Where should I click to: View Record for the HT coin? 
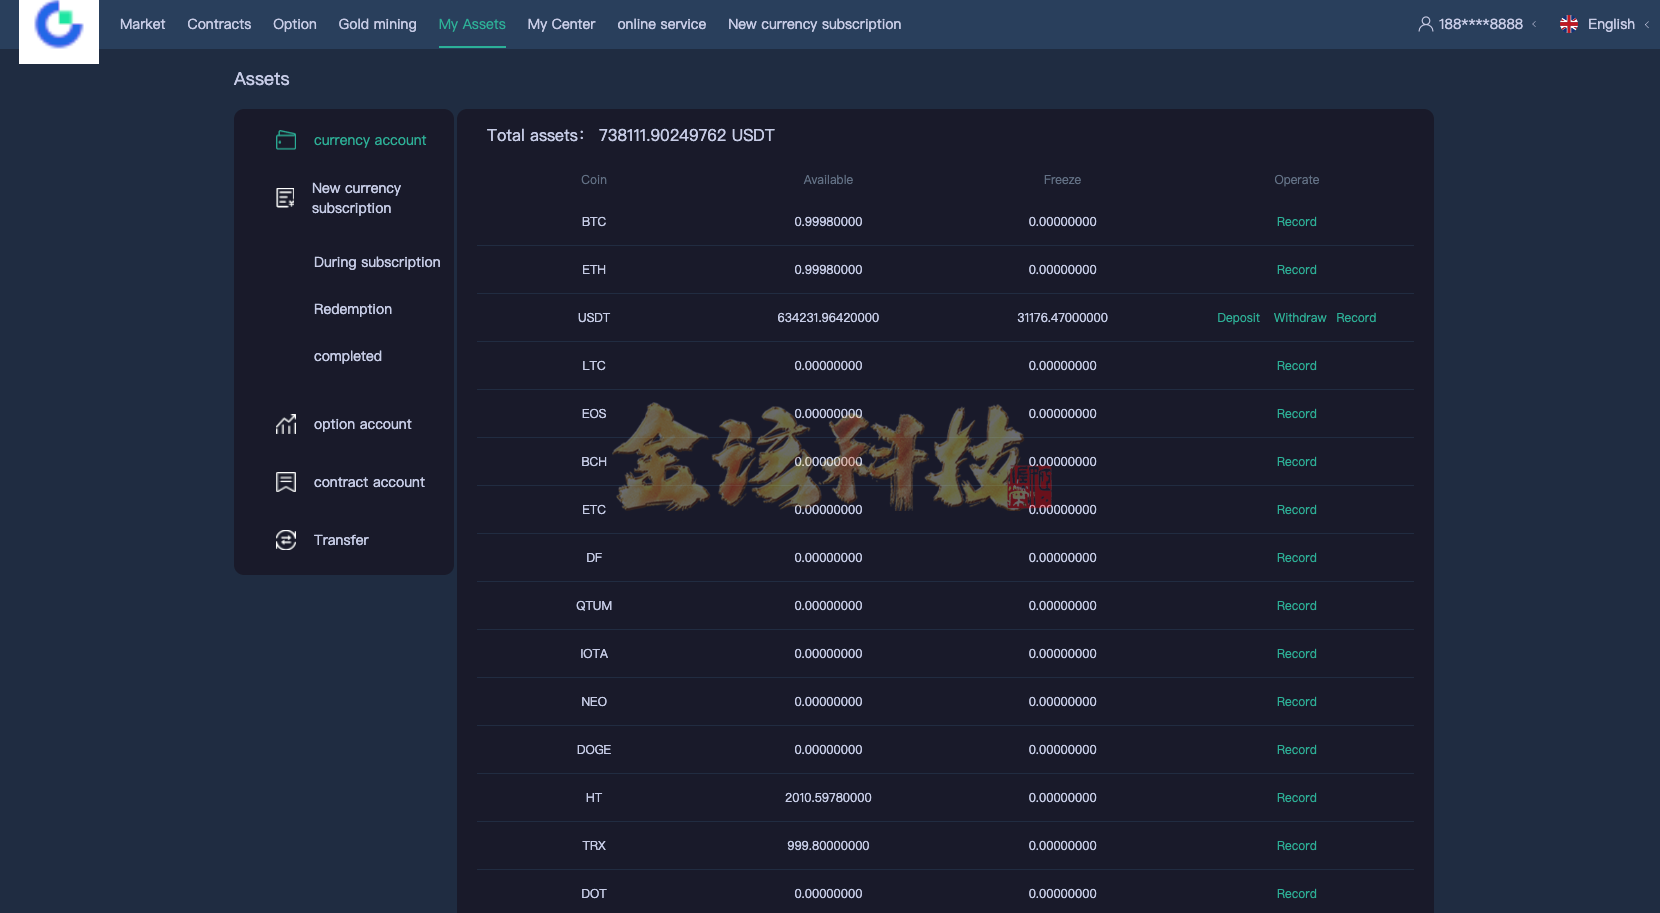[1296, 798]
